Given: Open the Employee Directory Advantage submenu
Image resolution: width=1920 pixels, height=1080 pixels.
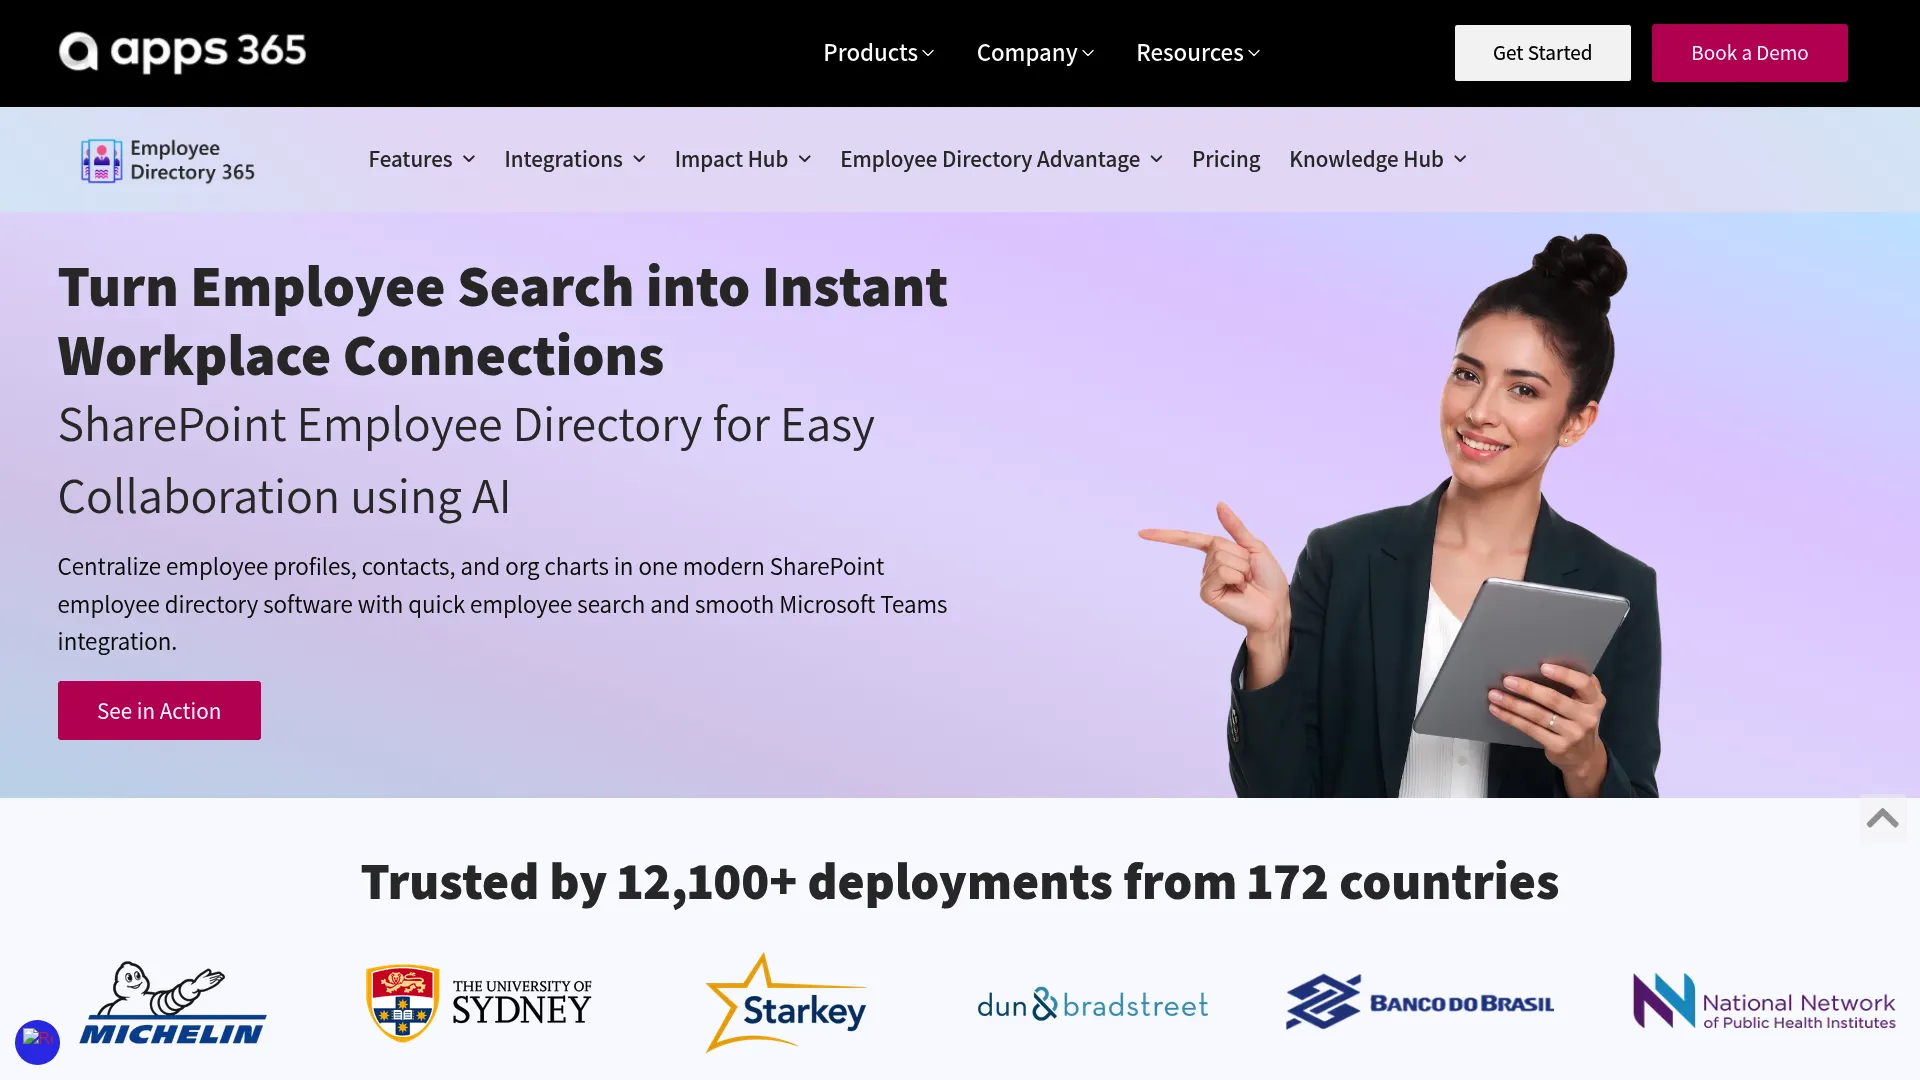Looking at the screenshot, I should click(x=1002, y=159).
